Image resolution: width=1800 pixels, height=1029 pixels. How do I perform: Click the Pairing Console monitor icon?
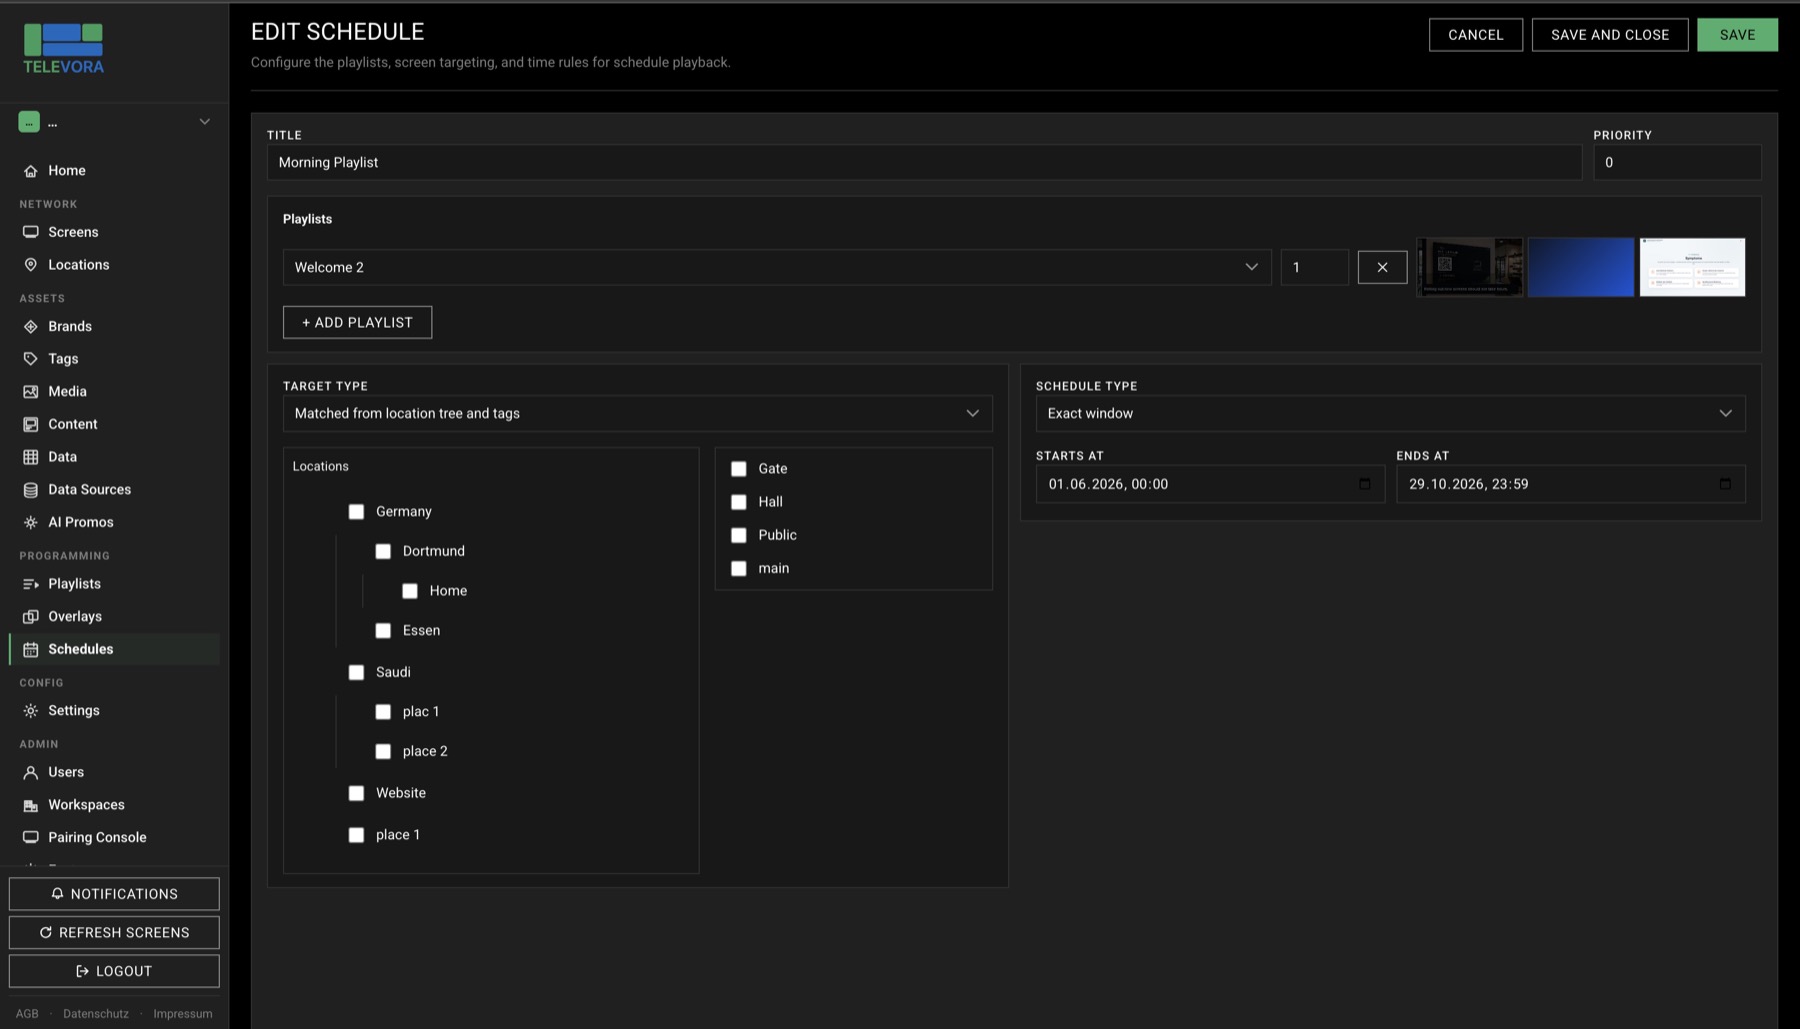point(31,838)
